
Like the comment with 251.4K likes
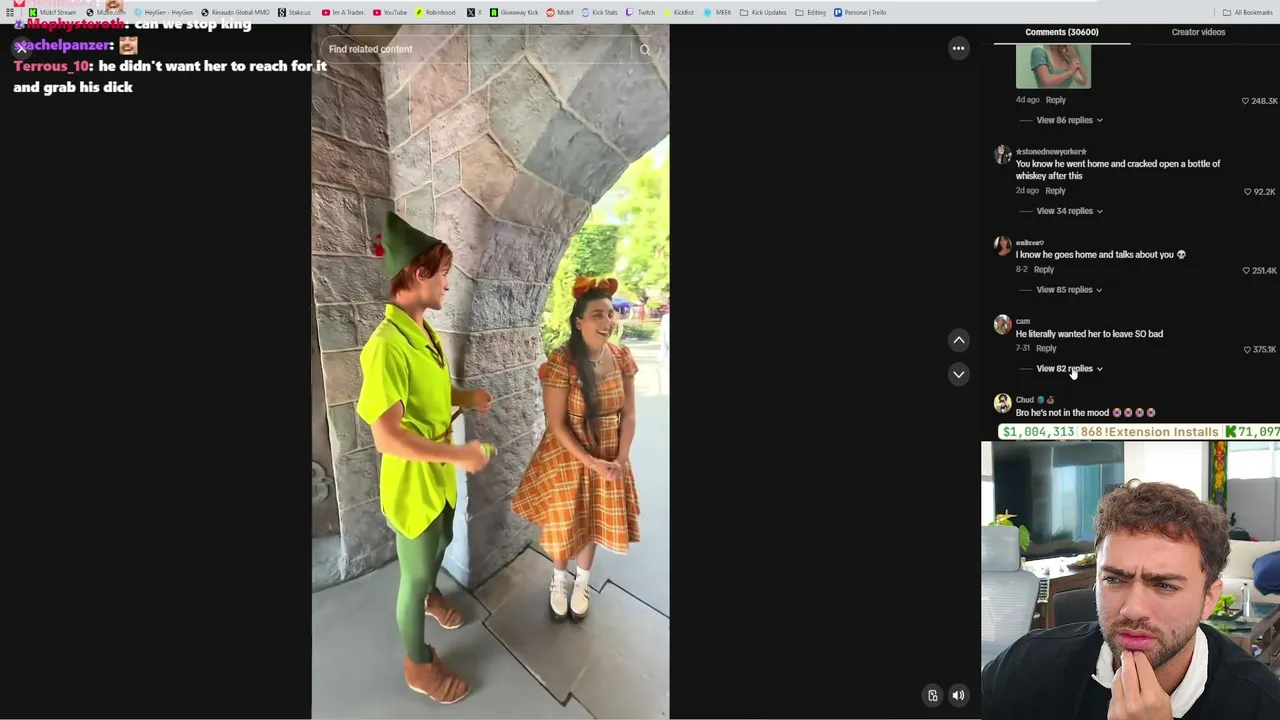click(x=1245, y=271)
